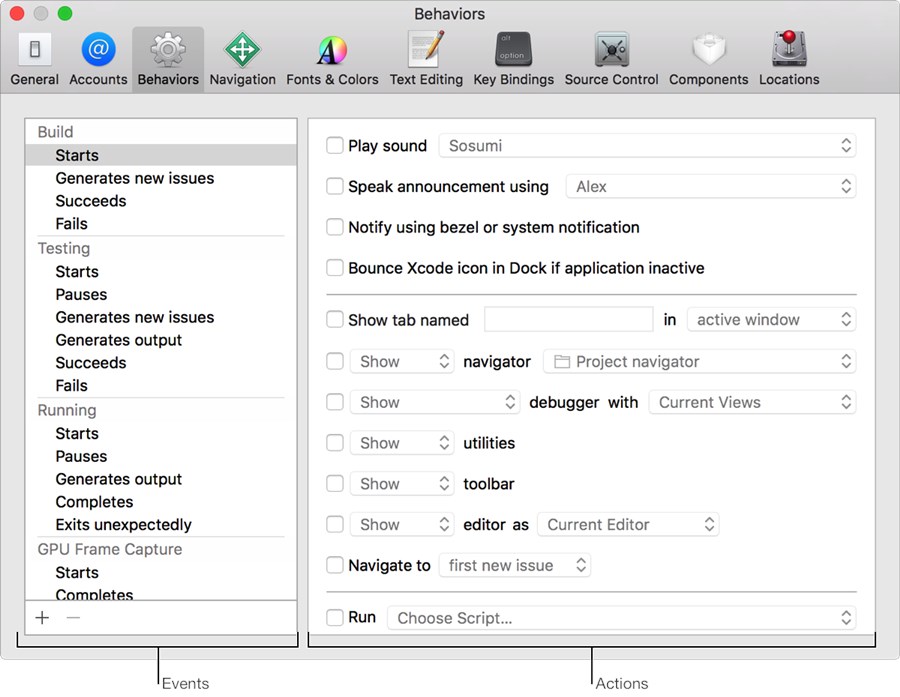Open Show dropdown before utilities
900x697 pixels.
pyautogui.click(x=402, y=443)
